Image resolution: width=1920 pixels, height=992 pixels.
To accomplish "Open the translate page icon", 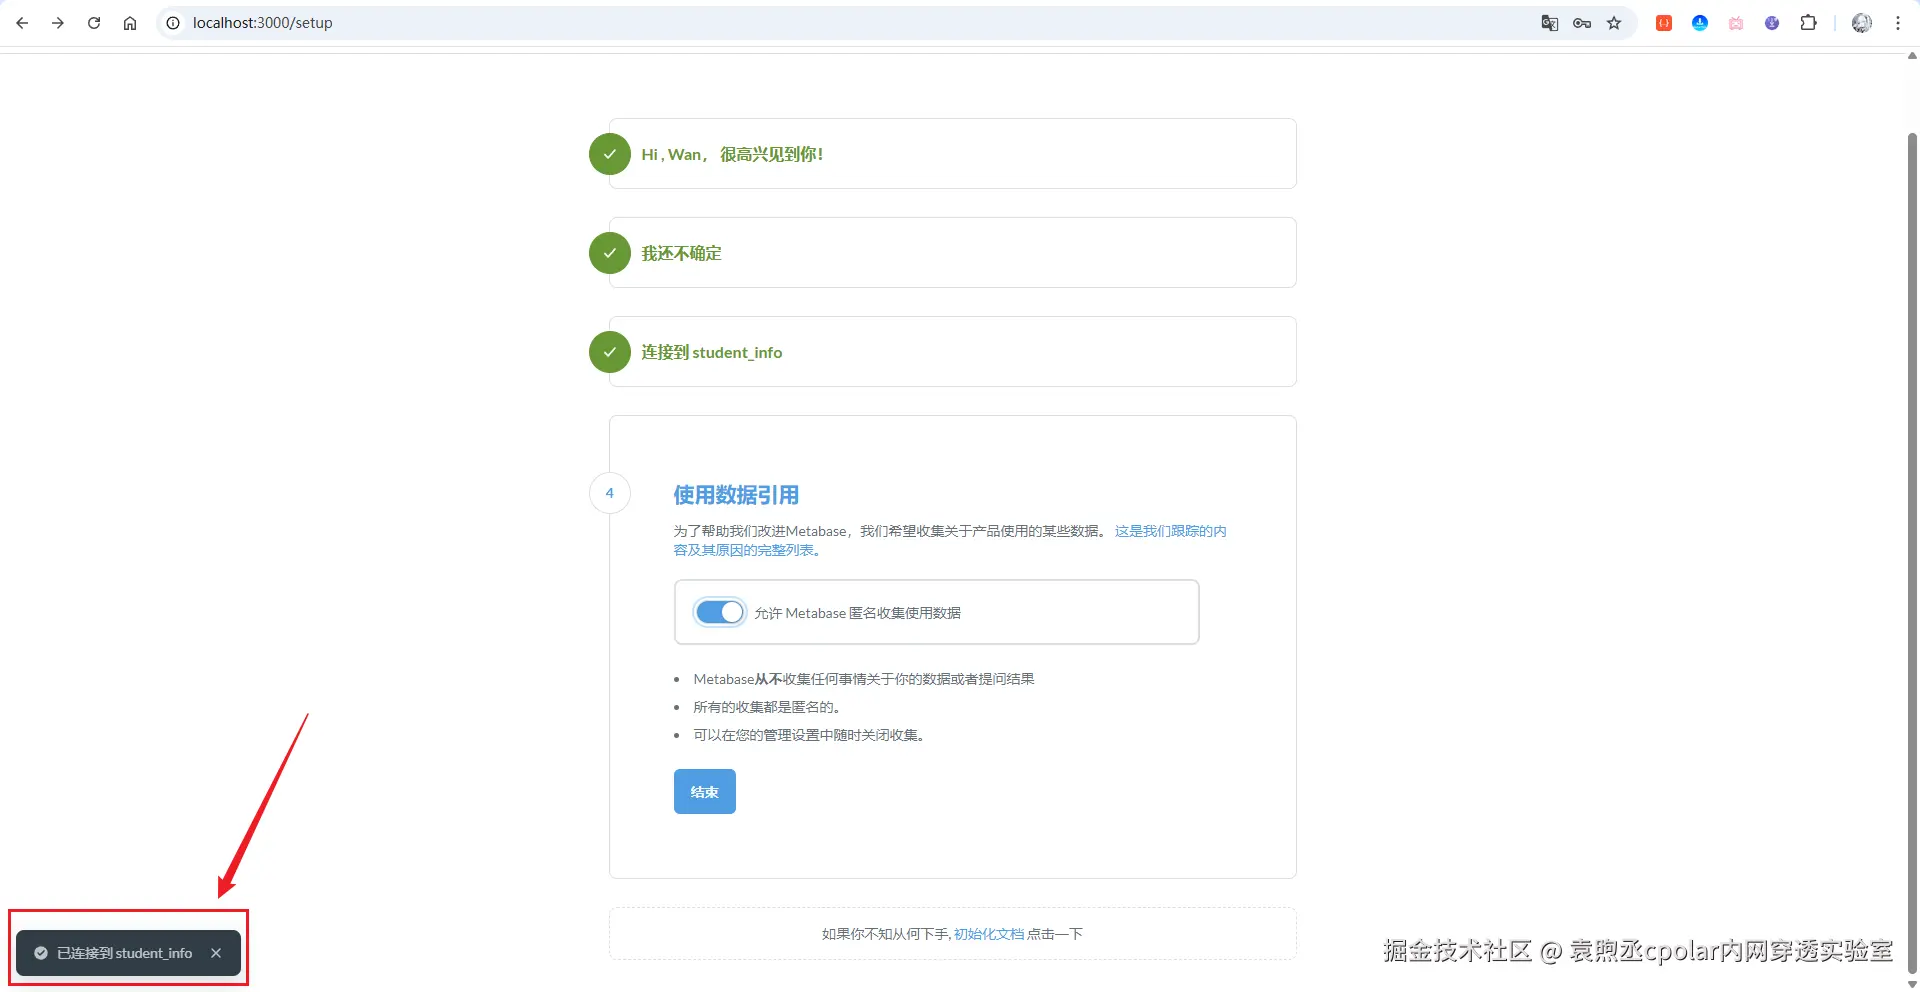I will 1550,23.
